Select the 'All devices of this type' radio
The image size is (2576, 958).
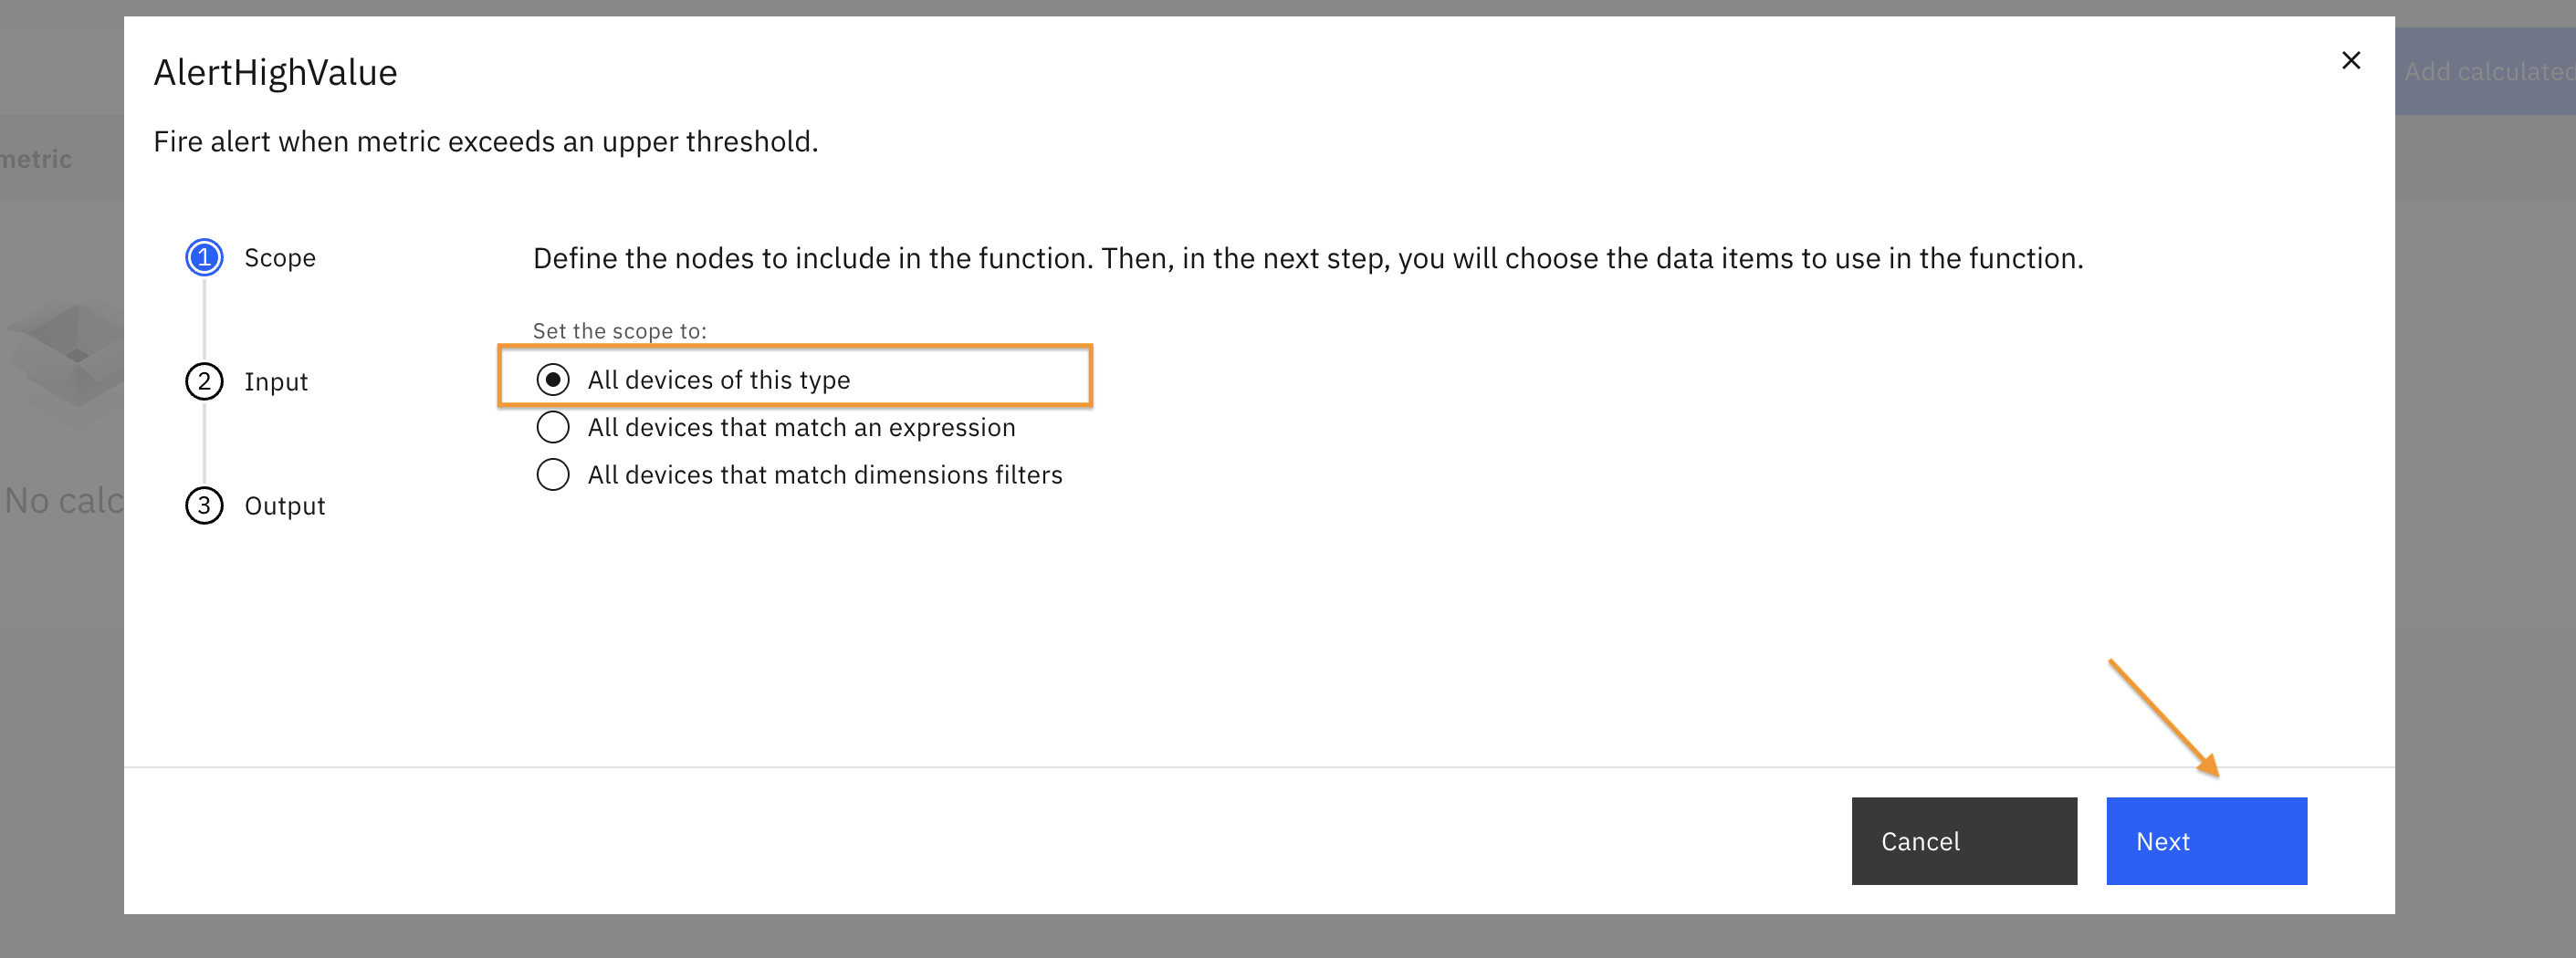(x=553, y=380)
